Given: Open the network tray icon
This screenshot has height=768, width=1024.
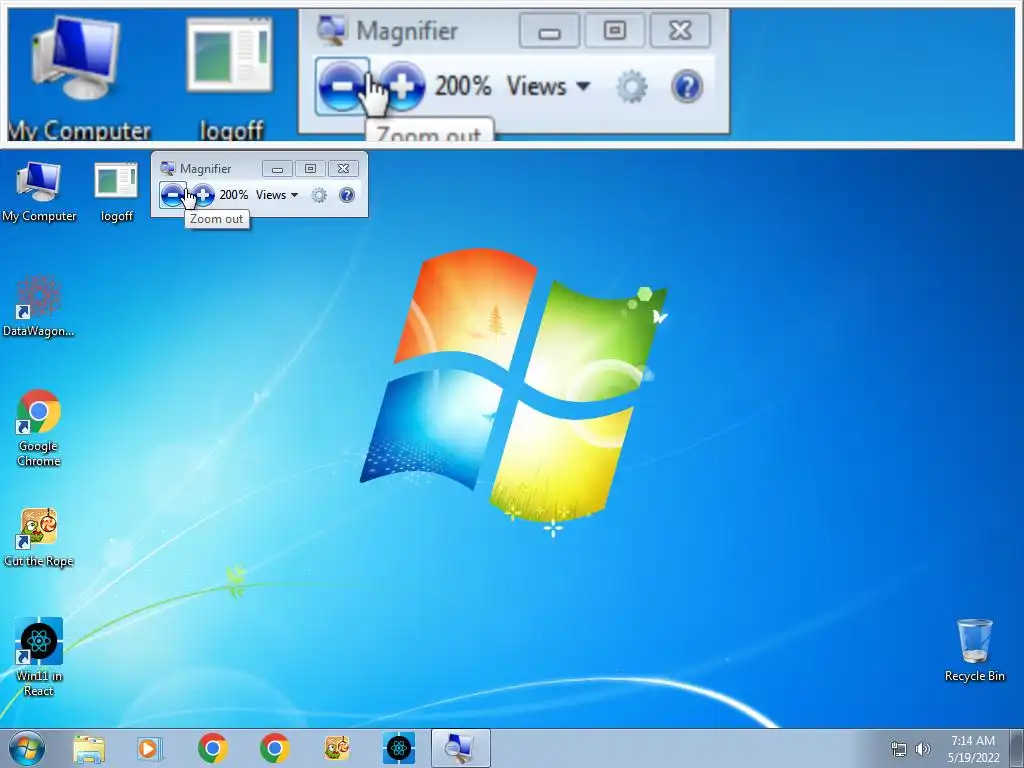Looking at the screenshot, I should (899, 749).
